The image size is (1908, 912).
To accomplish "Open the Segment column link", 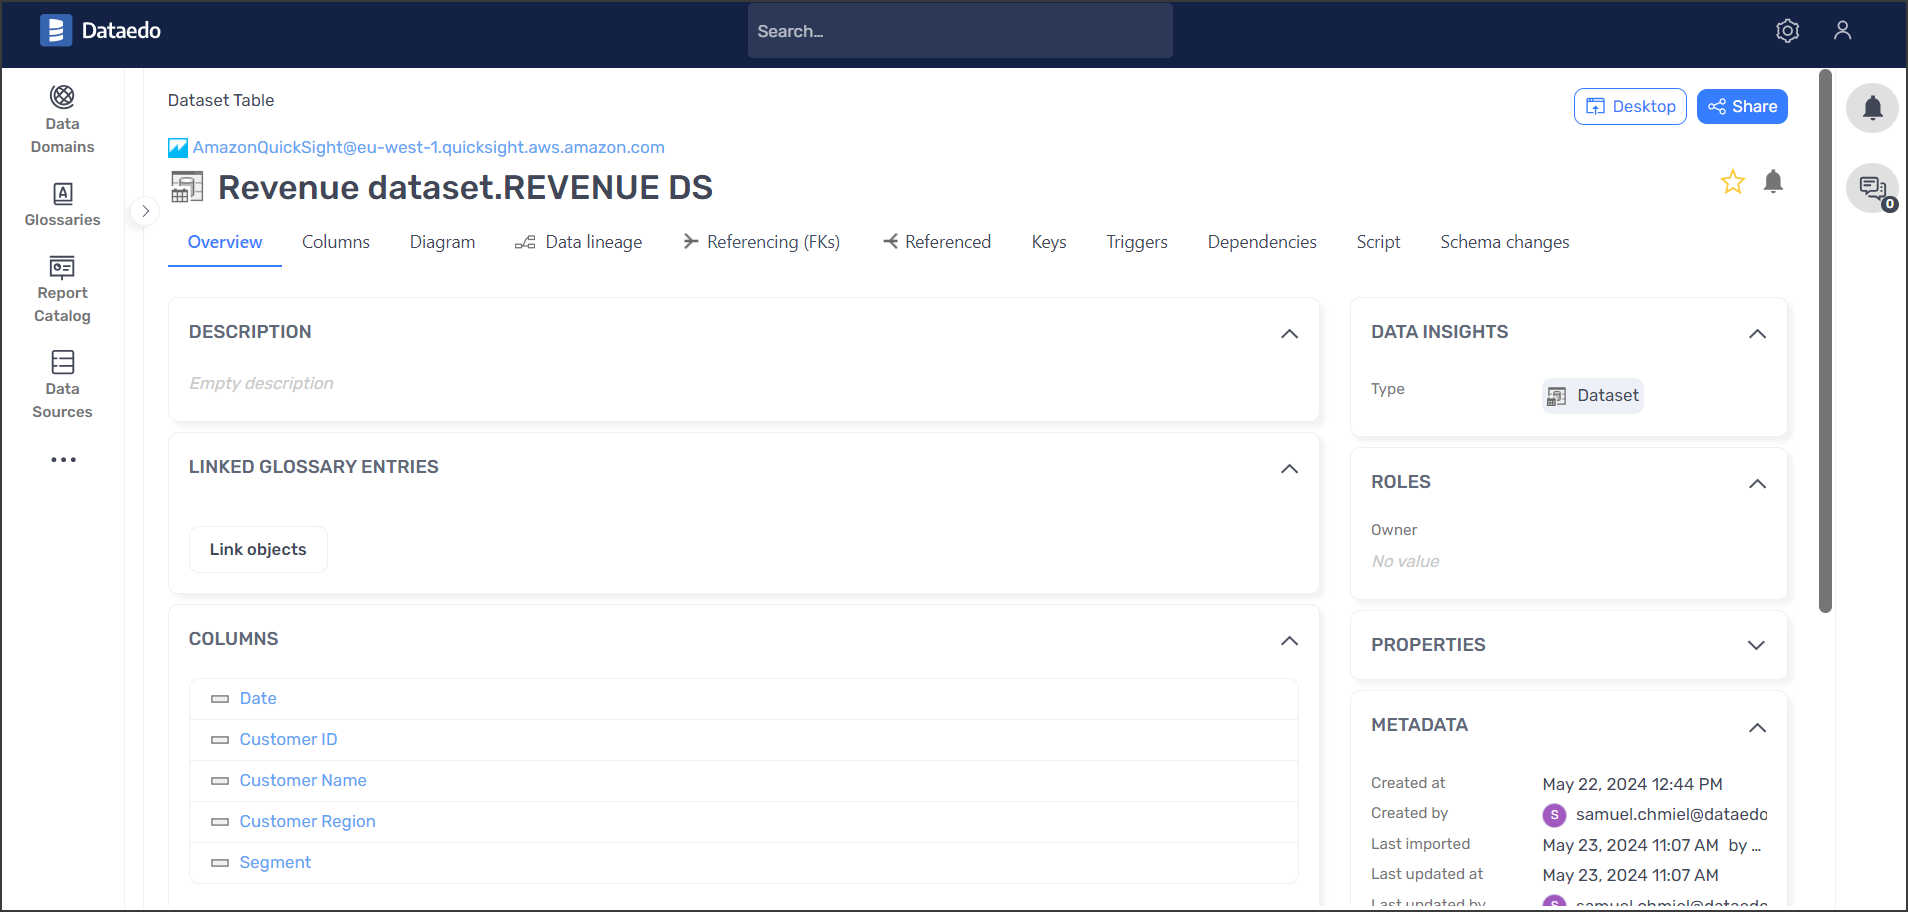I will pyautogui.click(x=275, y=863).
